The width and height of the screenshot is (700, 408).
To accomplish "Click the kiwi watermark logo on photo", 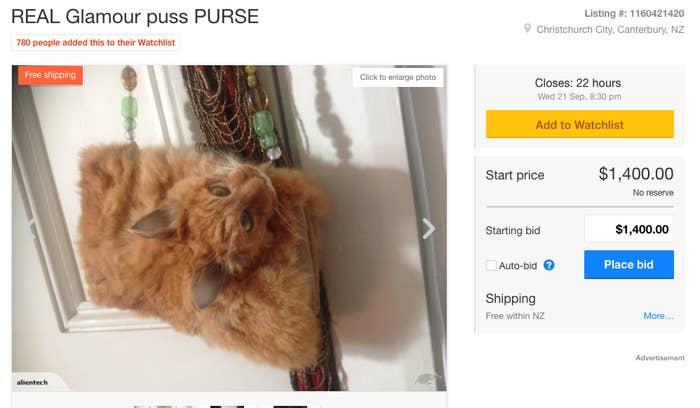I will pyautogui.click(x=427, y=380).
